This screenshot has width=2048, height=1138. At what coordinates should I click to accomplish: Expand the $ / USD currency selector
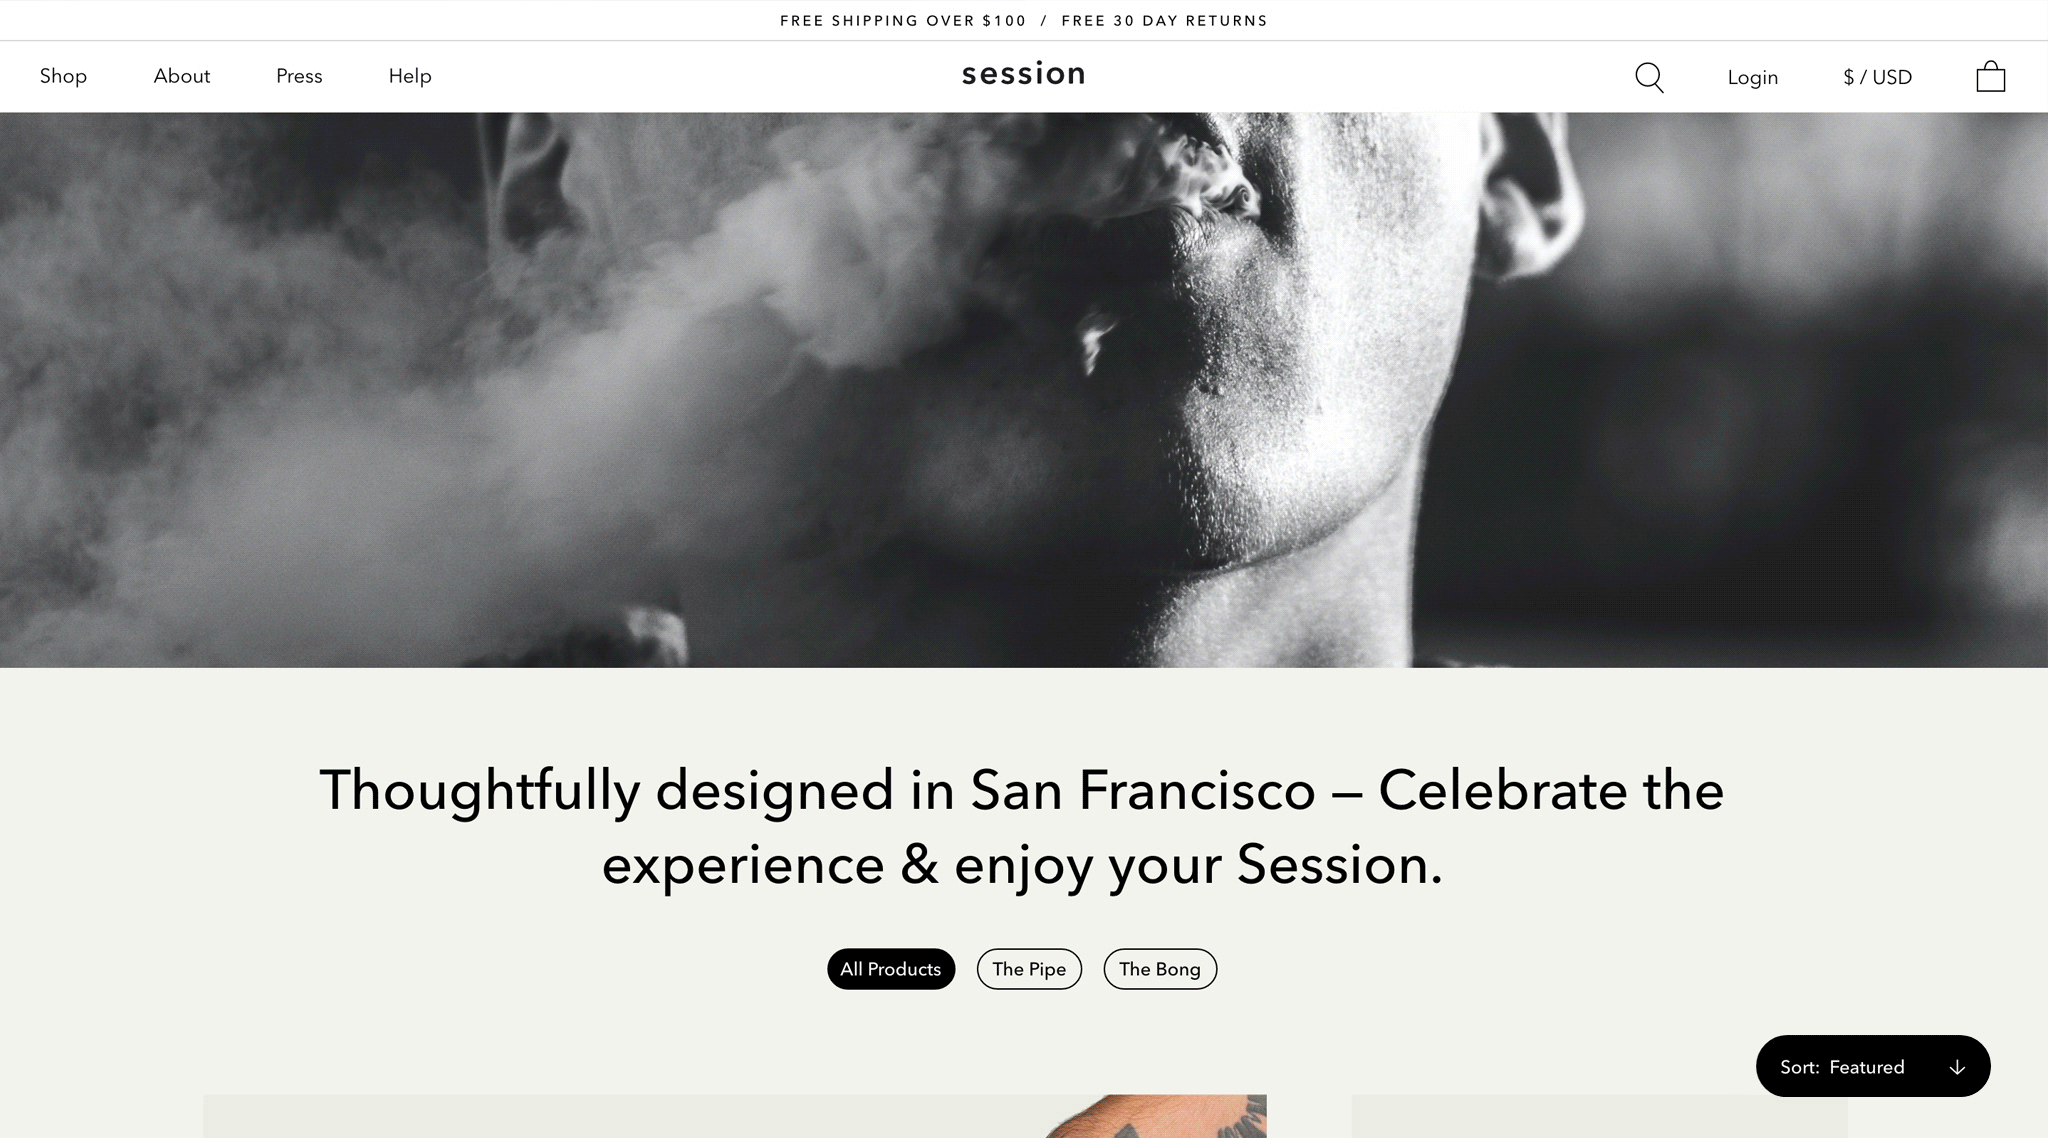click(x=1877, y=77)
